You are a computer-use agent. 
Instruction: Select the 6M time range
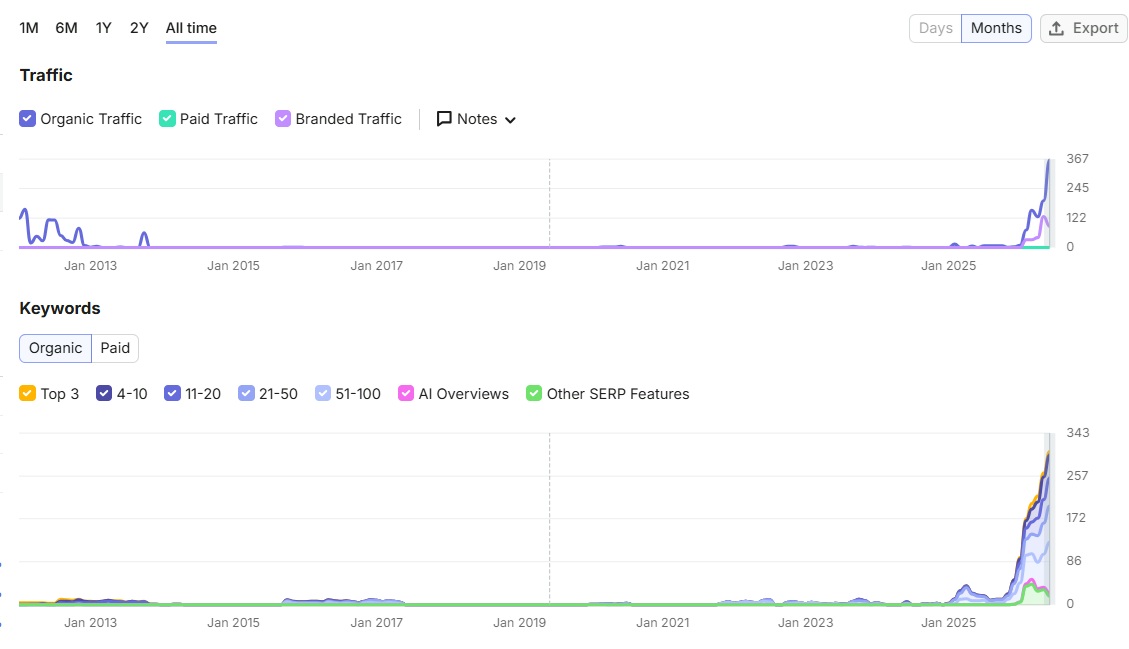[66, 28]
